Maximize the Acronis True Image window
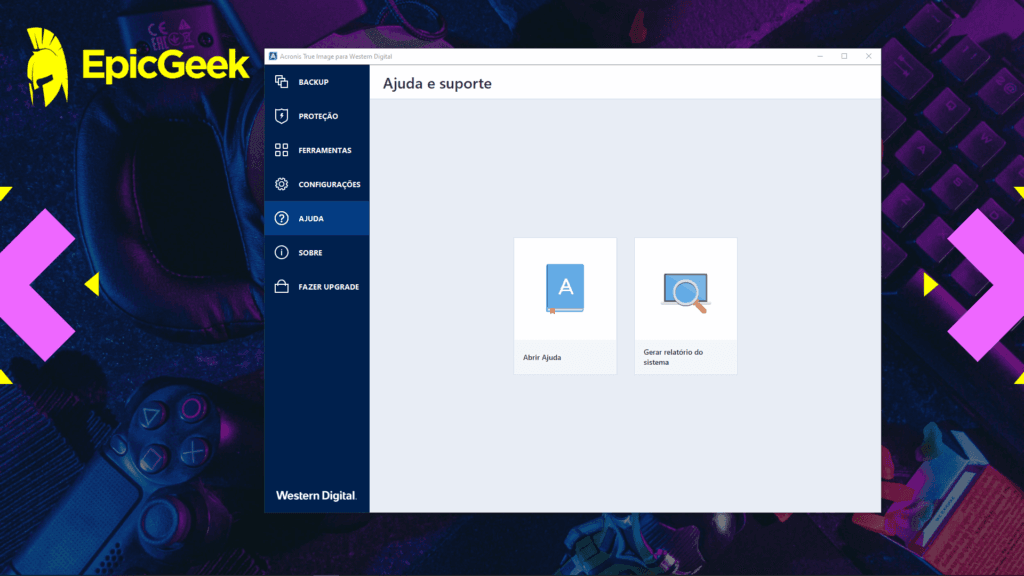This screenshot has width=1024, height=576. coord(844,56)
